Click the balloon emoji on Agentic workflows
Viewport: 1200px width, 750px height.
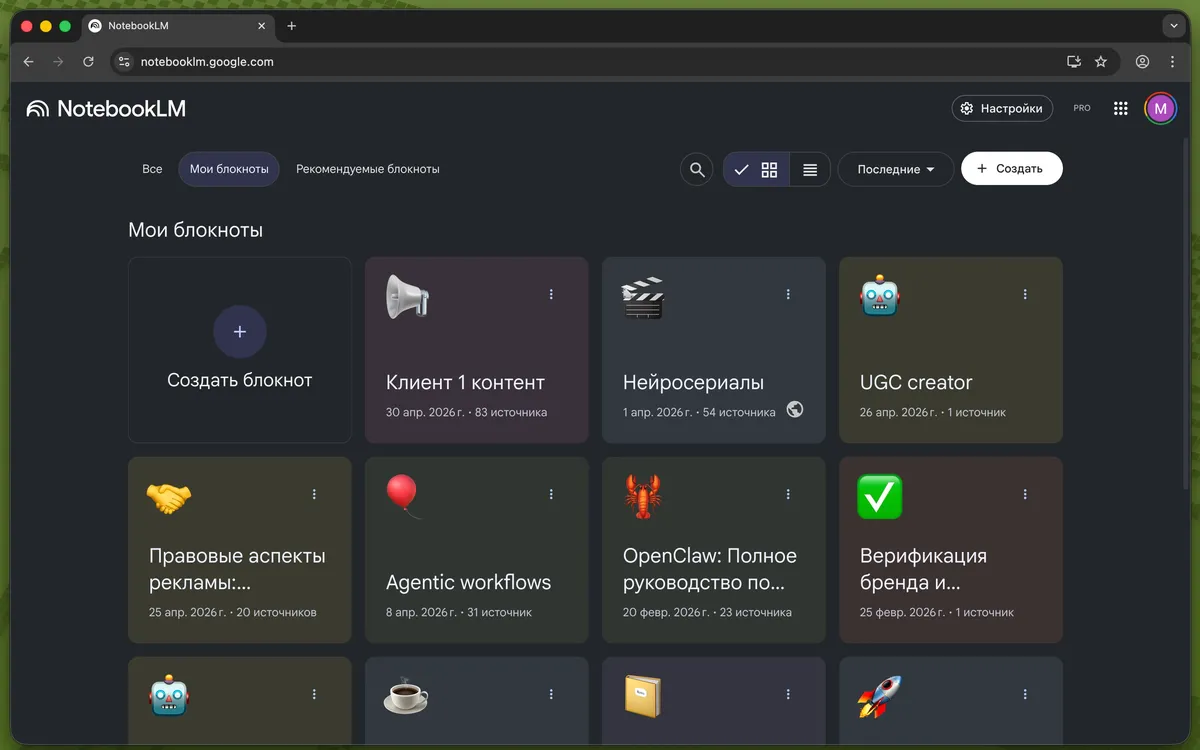pos(403,497)
